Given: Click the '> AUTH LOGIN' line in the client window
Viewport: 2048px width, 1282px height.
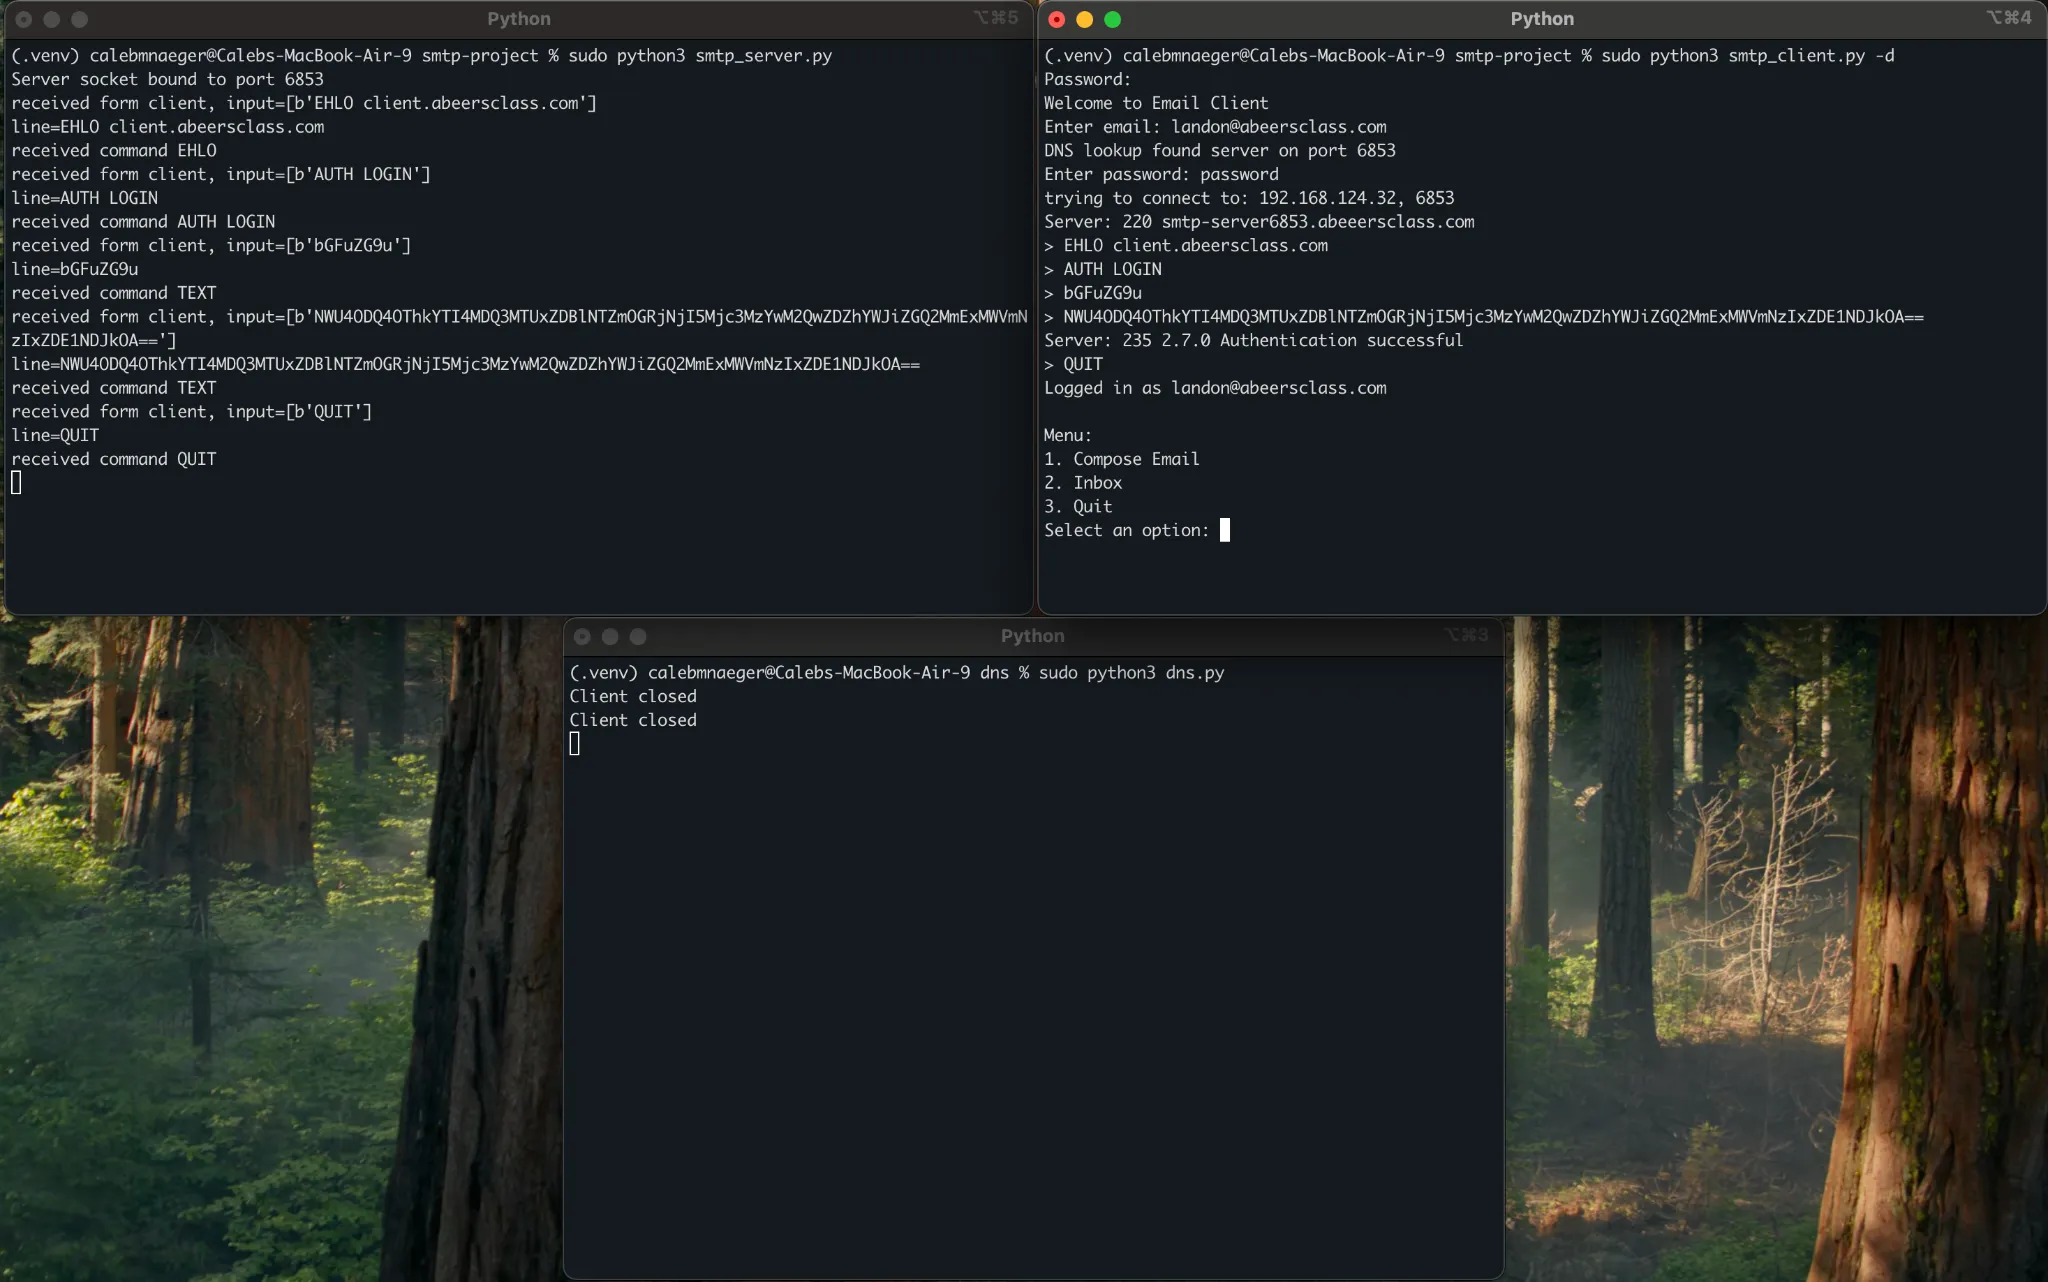Looking at the screenshot, I should point(1103,269).
